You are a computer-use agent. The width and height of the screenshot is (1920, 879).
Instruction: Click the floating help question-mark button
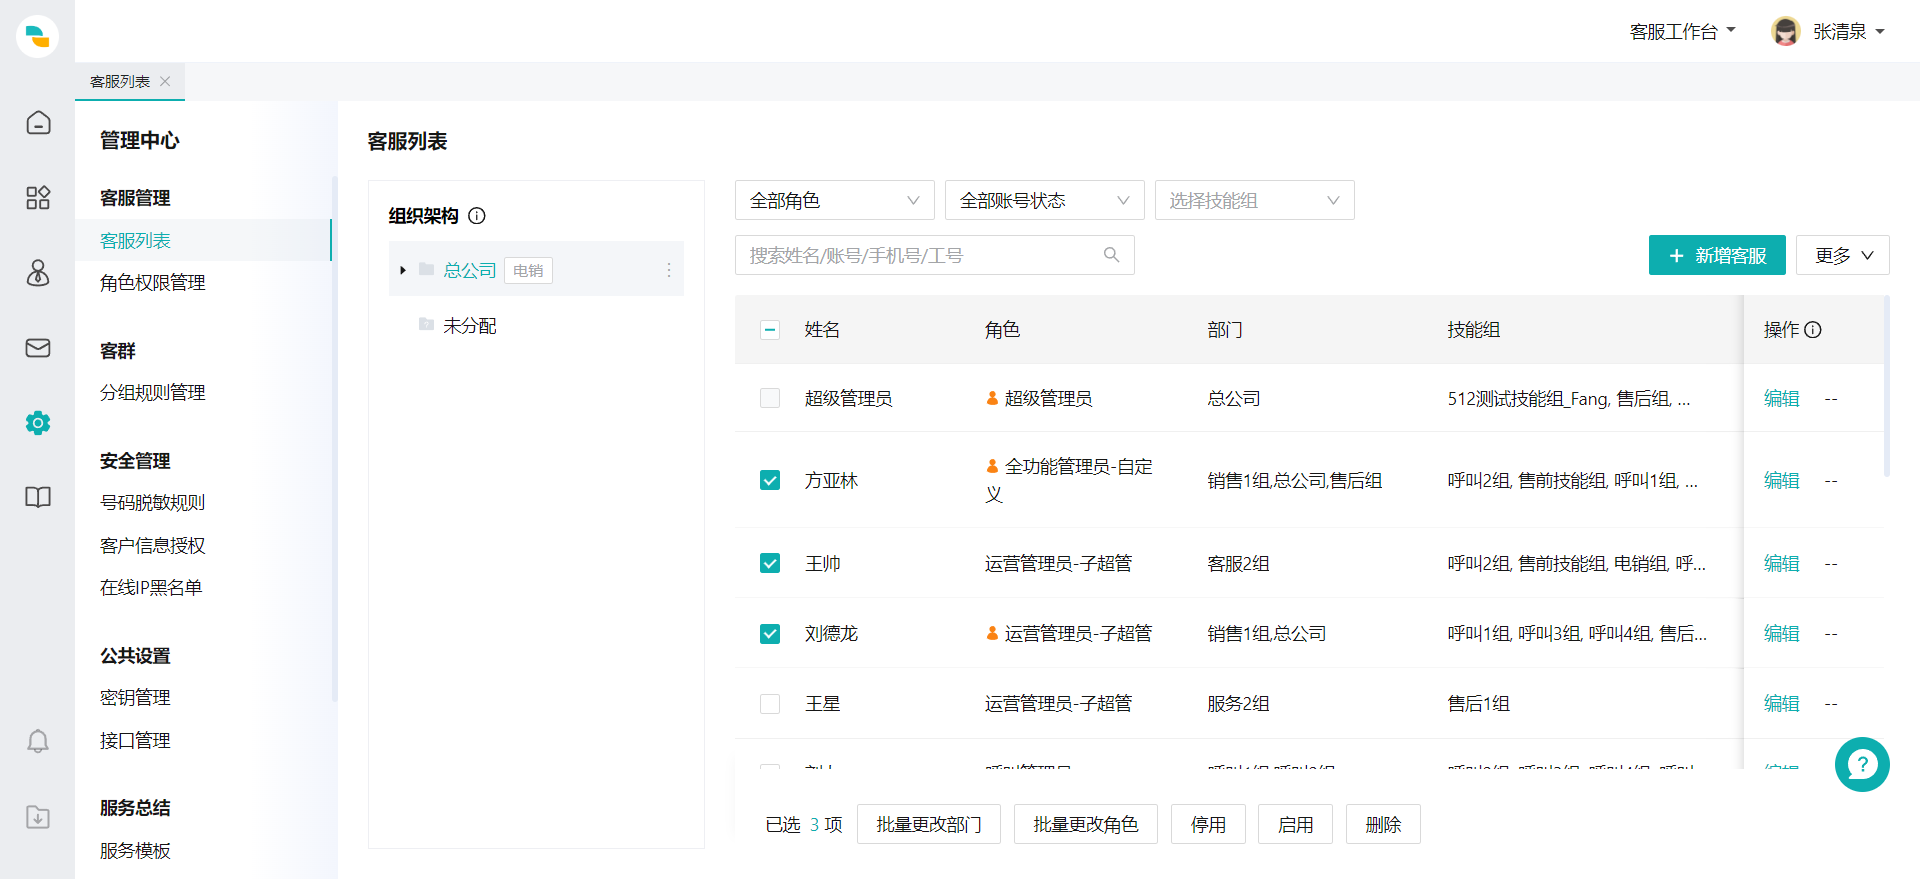click(1862, 765)
